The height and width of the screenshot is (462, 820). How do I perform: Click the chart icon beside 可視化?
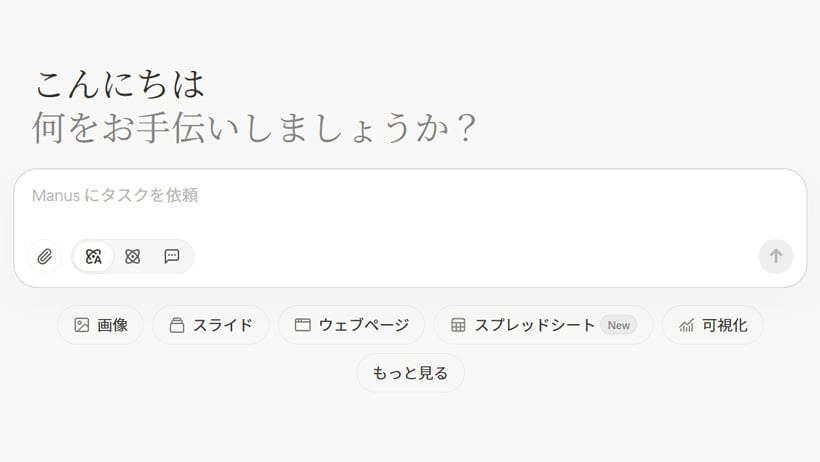point(686,325)
